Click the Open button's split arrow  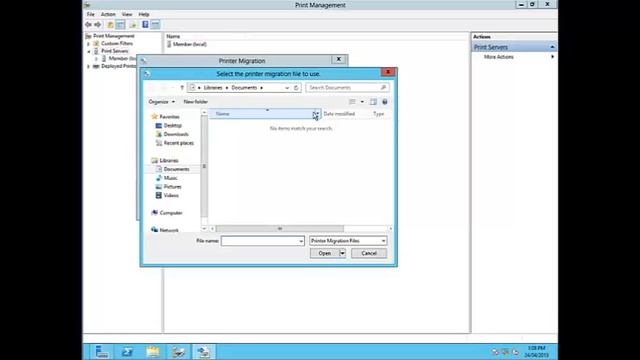[x=342, y=253]
